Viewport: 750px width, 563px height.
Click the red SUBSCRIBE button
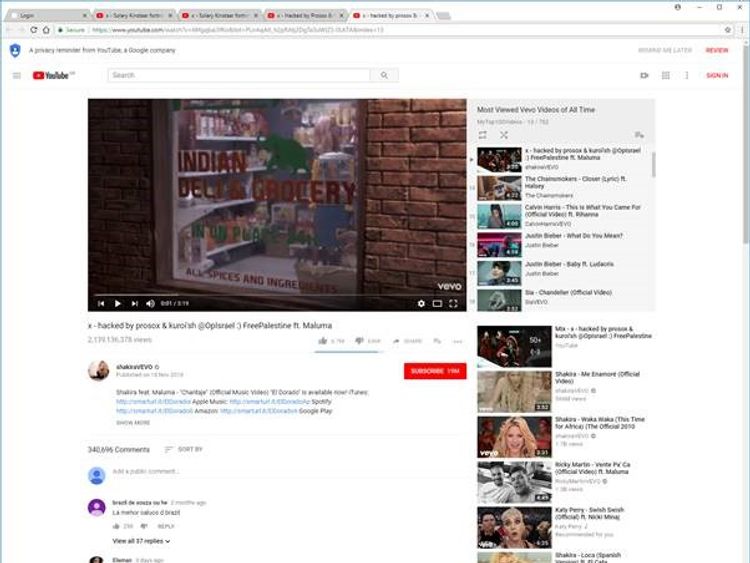coord(434,371)
